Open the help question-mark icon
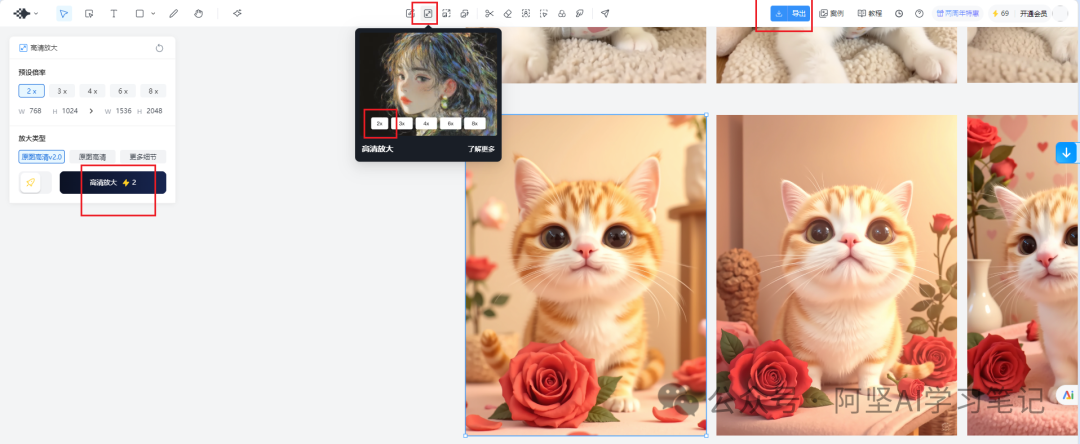 [919, 13]
